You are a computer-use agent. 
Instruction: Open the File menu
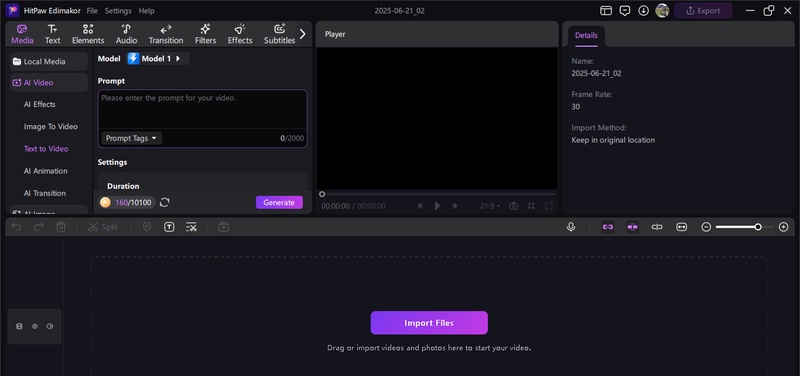[x=92, y=11]
